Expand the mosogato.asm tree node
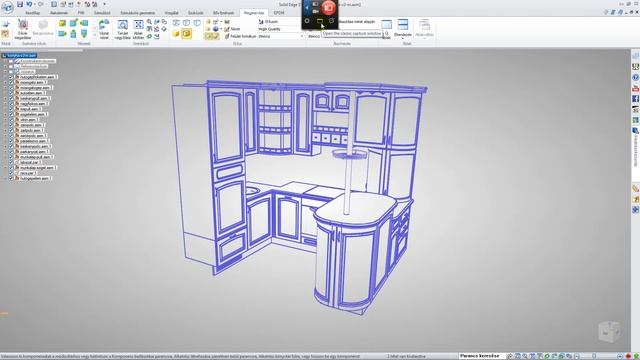The width and height of the screenshot is (640, 360). tap(5, 82)
